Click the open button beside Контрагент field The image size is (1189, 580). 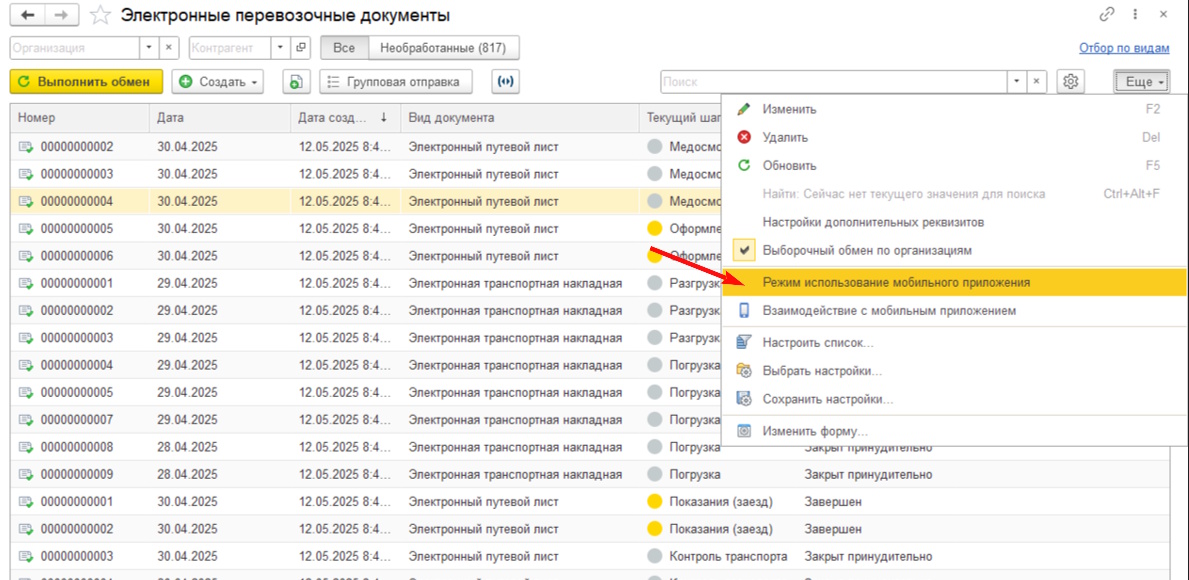tap(301, 47)
